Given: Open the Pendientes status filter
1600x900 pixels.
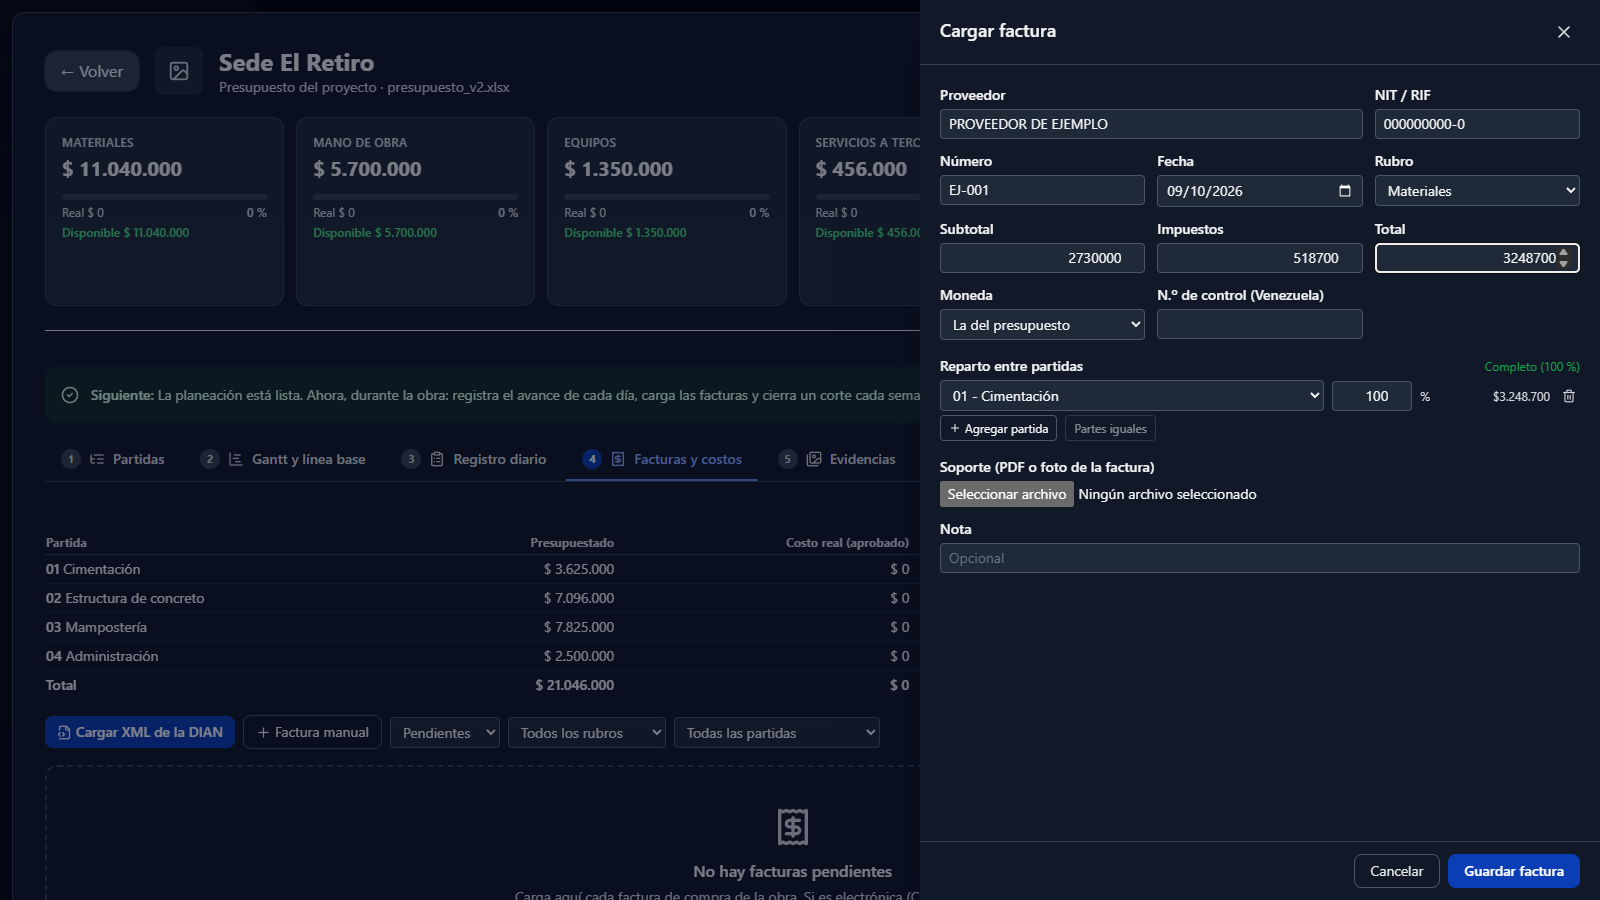Looking at the screenshot, I should pos(445,733).
